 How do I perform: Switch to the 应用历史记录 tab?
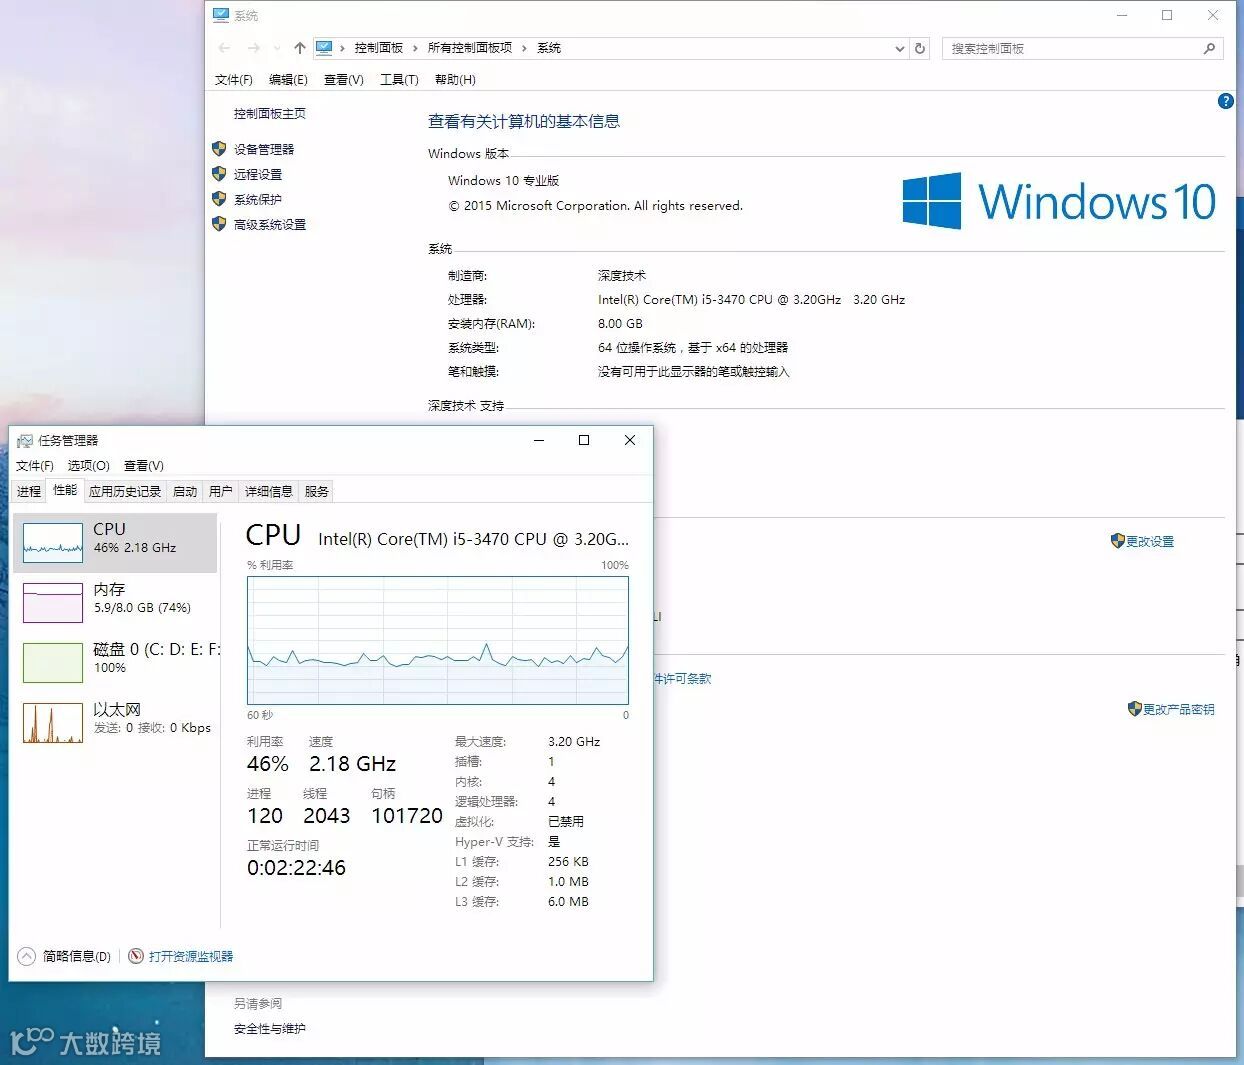pyautogui.click(x=125, y=492)
